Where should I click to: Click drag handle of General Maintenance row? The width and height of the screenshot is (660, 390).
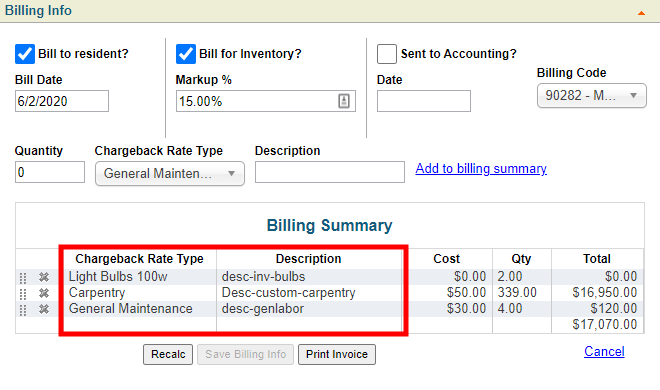point(23,310)
